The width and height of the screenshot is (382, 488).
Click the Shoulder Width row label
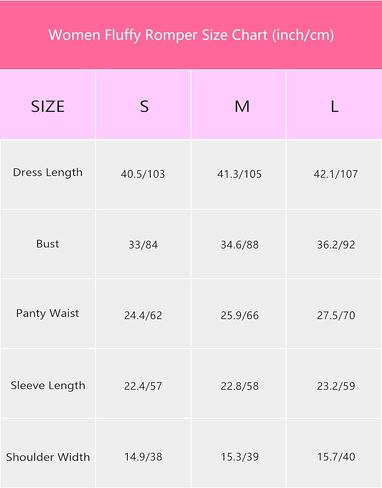tap(48, 457)
